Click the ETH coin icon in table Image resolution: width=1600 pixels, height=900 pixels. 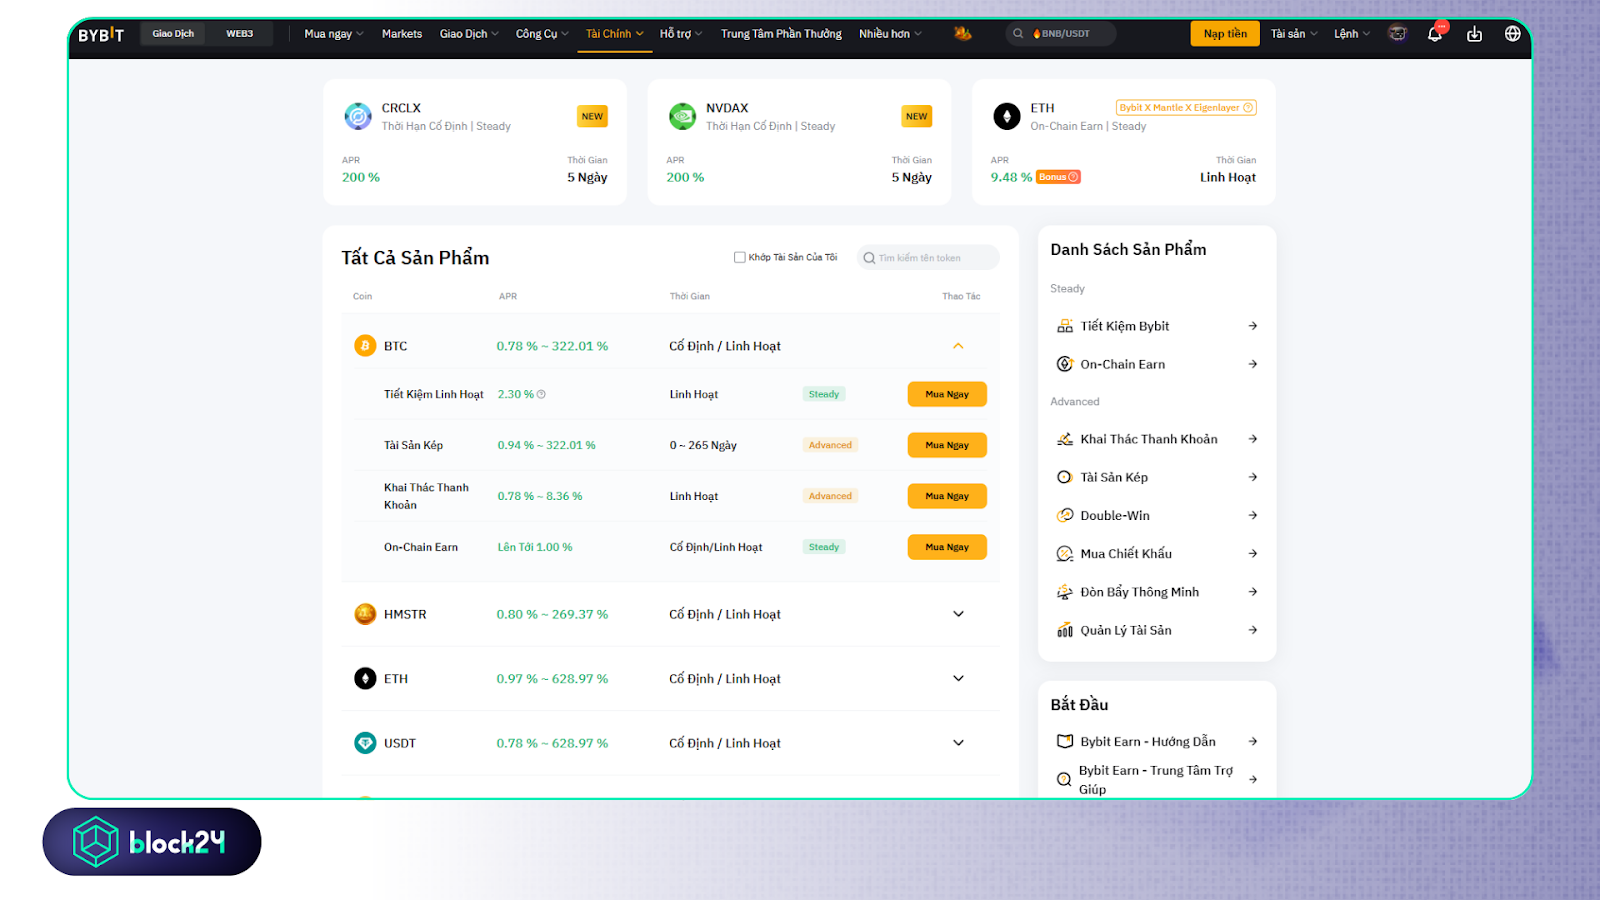pyautogui.click(x=365, y=678)
